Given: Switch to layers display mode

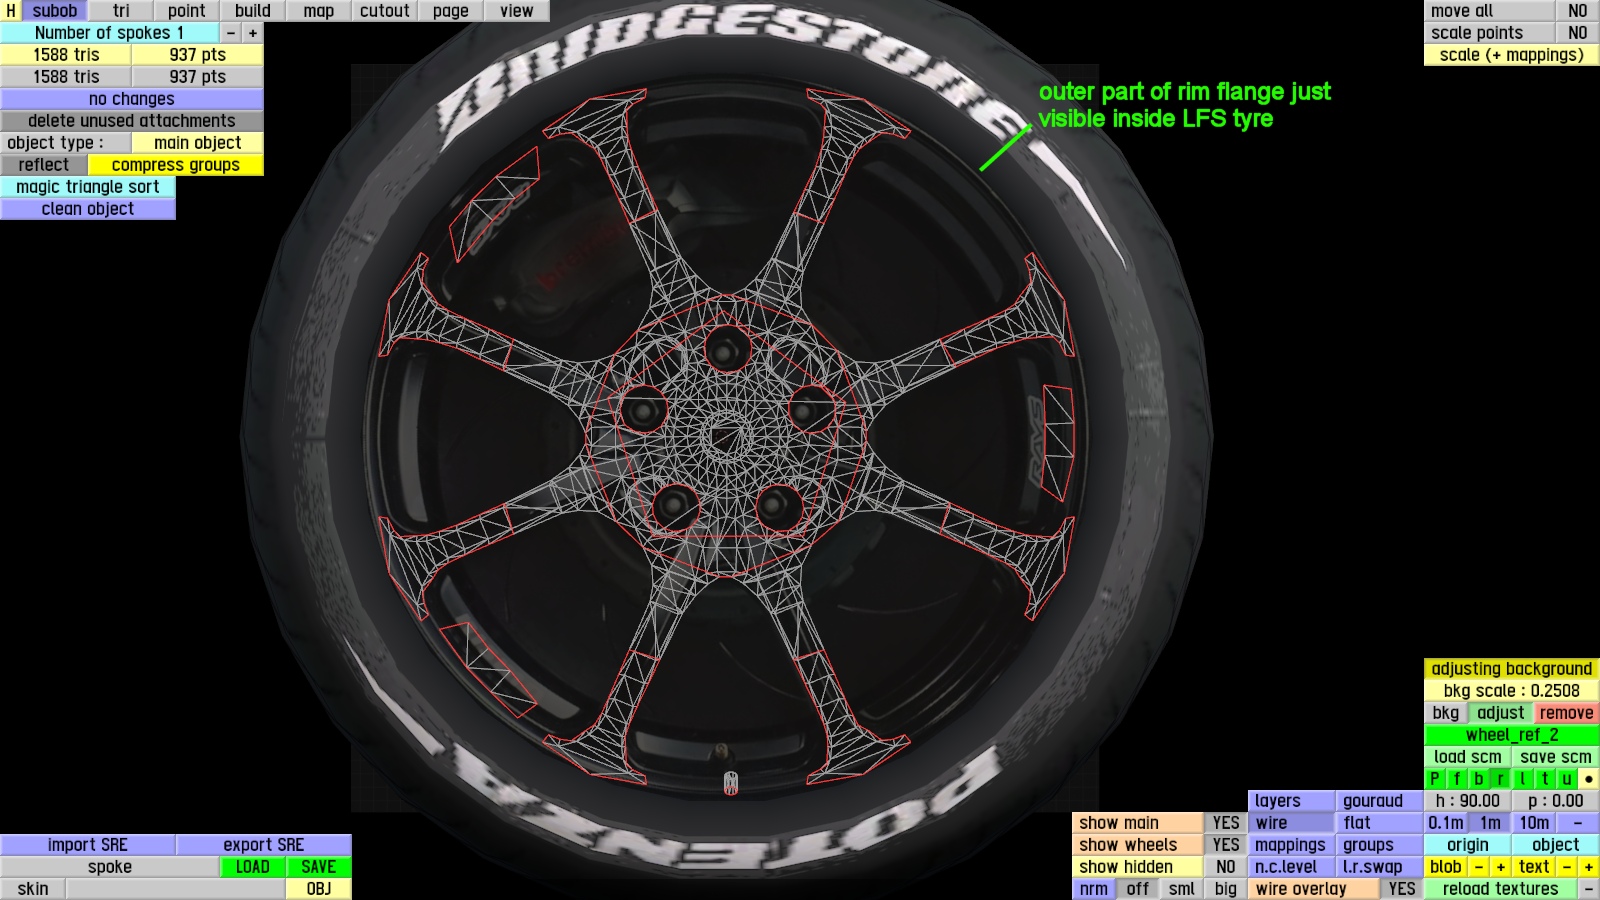Looking at the screenshot, I should (1292, 801).
